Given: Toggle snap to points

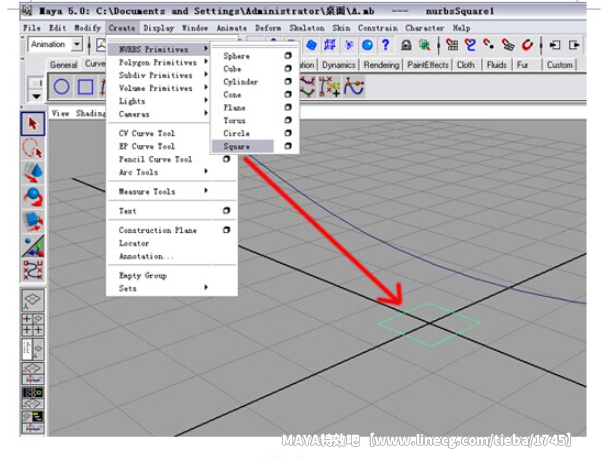Looking at the screenshot, I should pos(489,45).
